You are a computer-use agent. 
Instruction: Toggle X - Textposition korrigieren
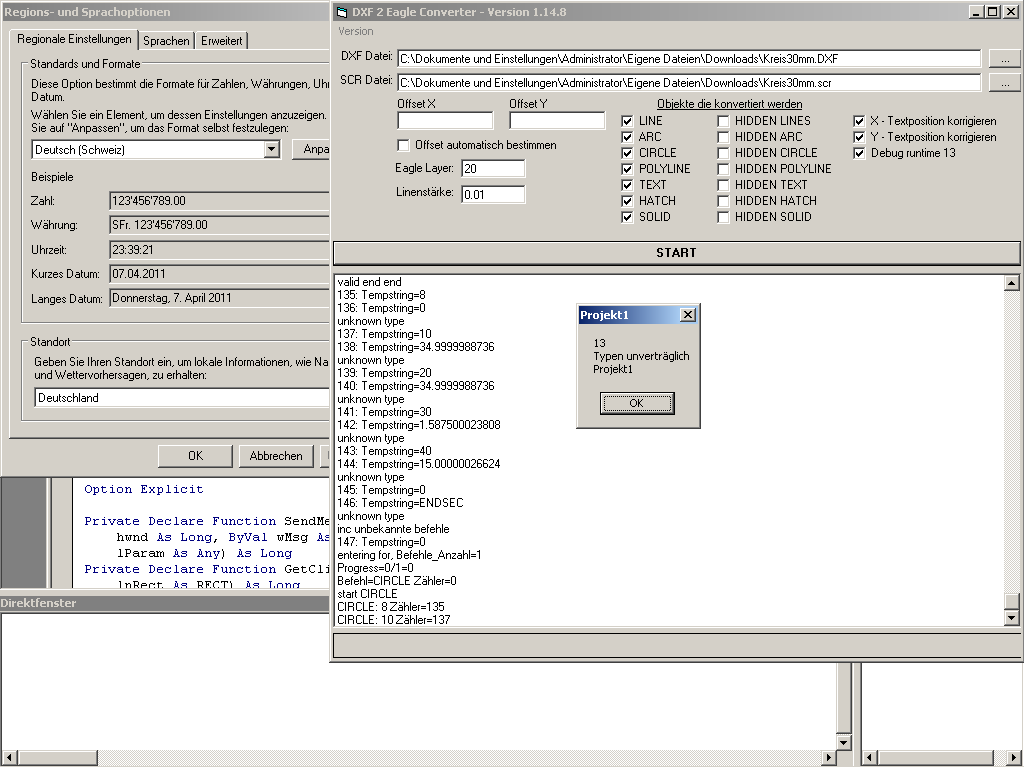[859, 121]
